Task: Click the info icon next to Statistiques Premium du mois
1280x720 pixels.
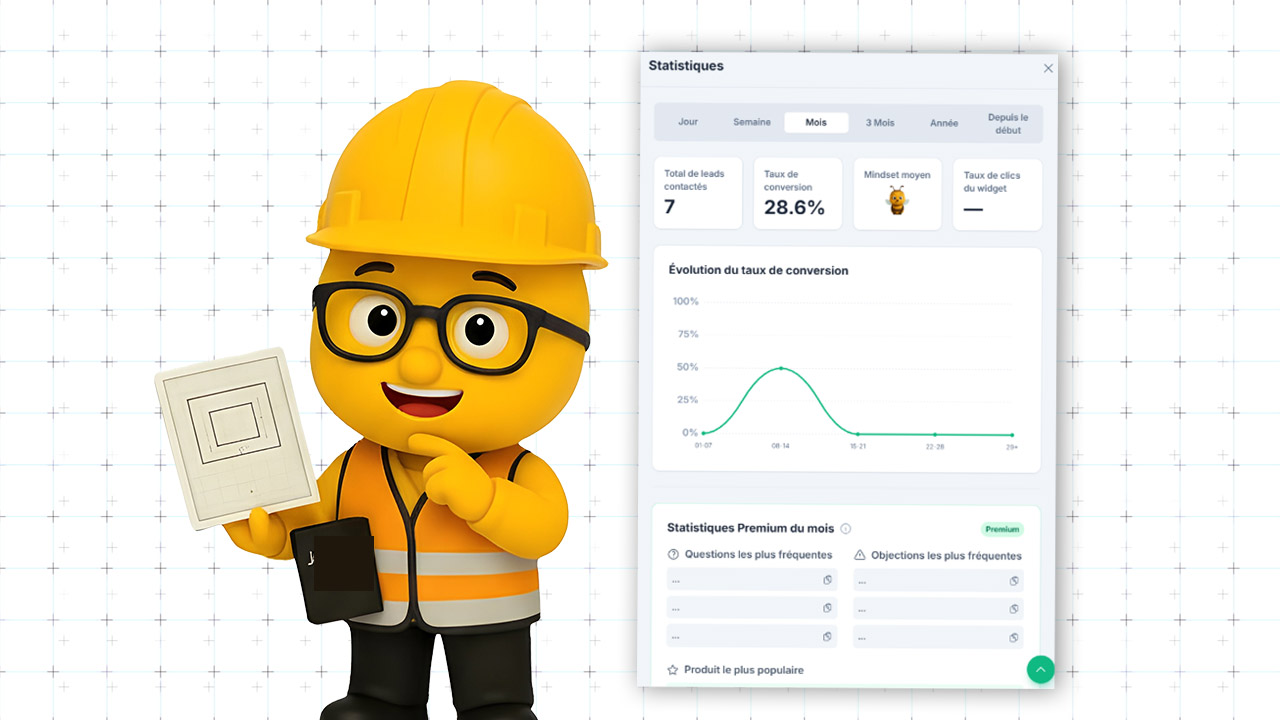Action: click(x=845, y=529)
